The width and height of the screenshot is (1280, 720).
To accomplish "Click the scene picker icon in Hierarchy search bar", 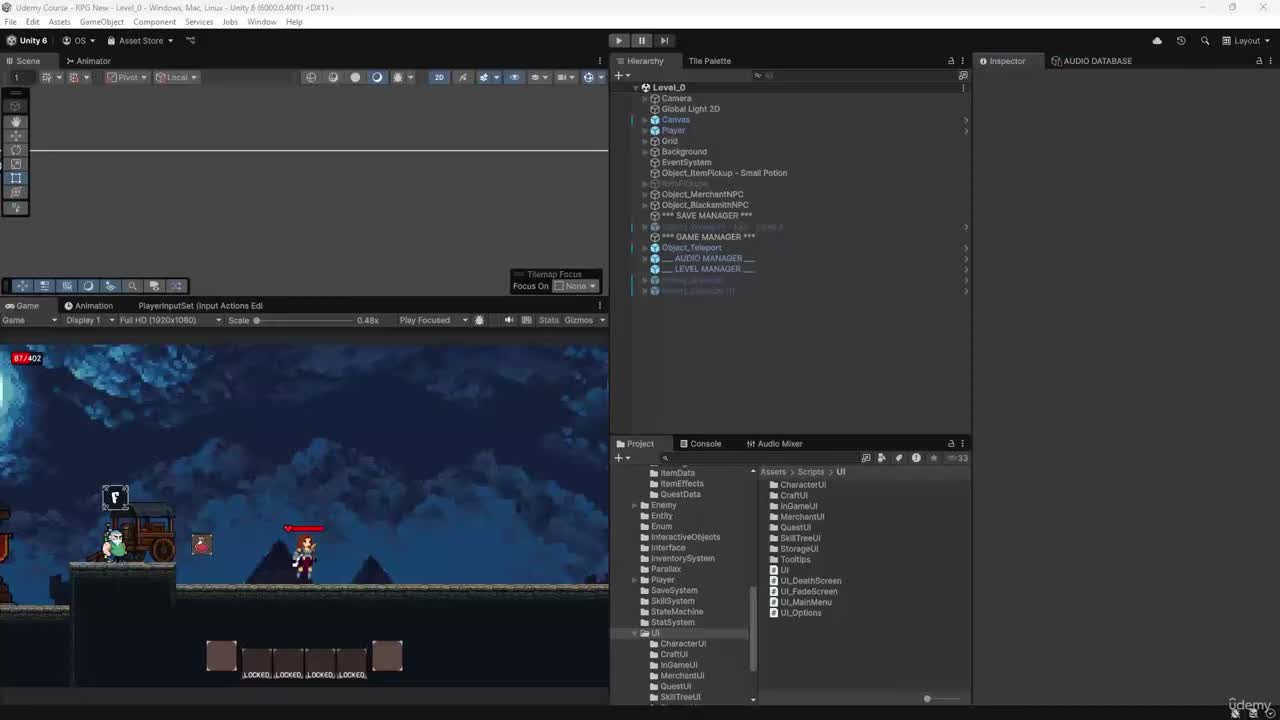I will [963, 75].
